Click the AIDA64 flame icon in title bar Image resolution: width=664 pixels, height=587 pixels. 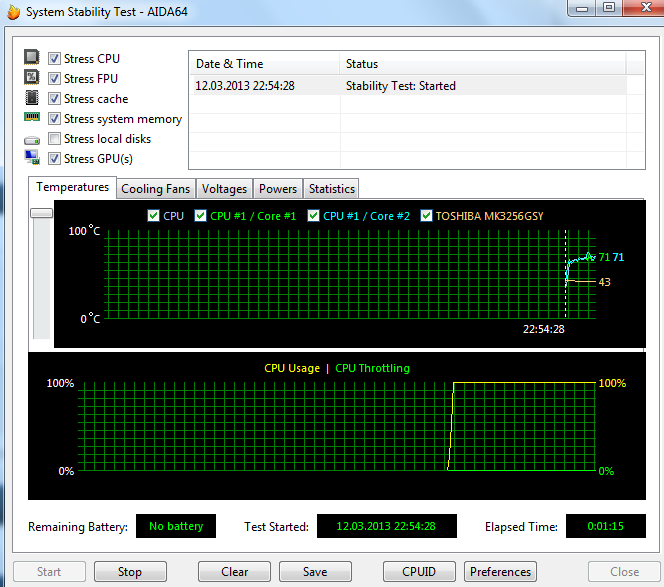point(13,12)
